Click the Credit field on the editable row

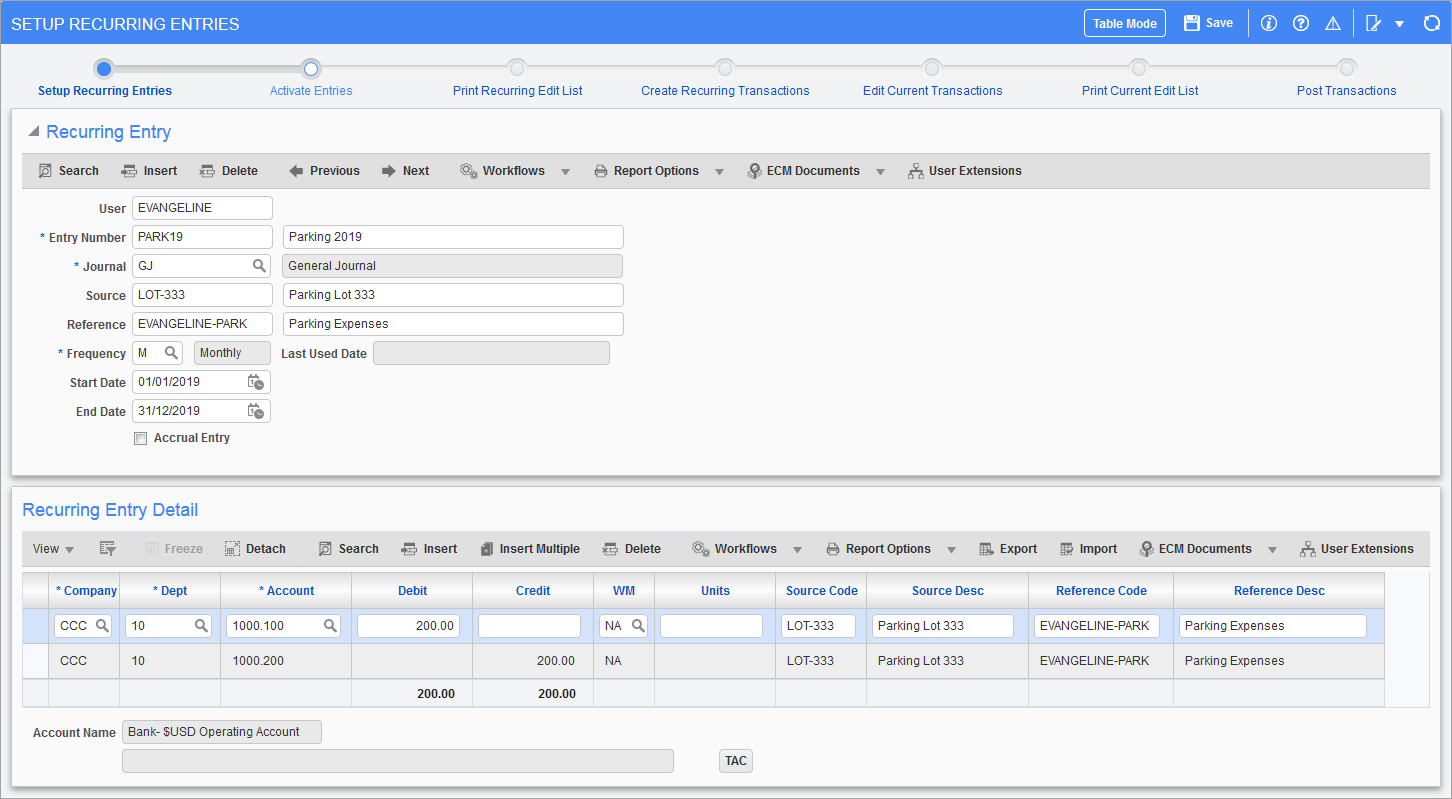[529, 625]
